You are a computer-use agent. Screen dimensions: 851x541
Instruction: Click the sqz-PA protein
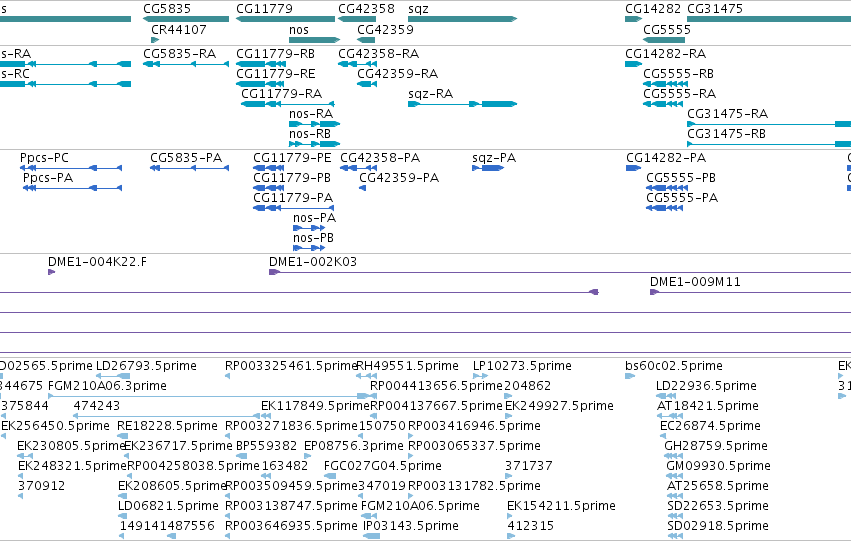click(x=488, y=168)
